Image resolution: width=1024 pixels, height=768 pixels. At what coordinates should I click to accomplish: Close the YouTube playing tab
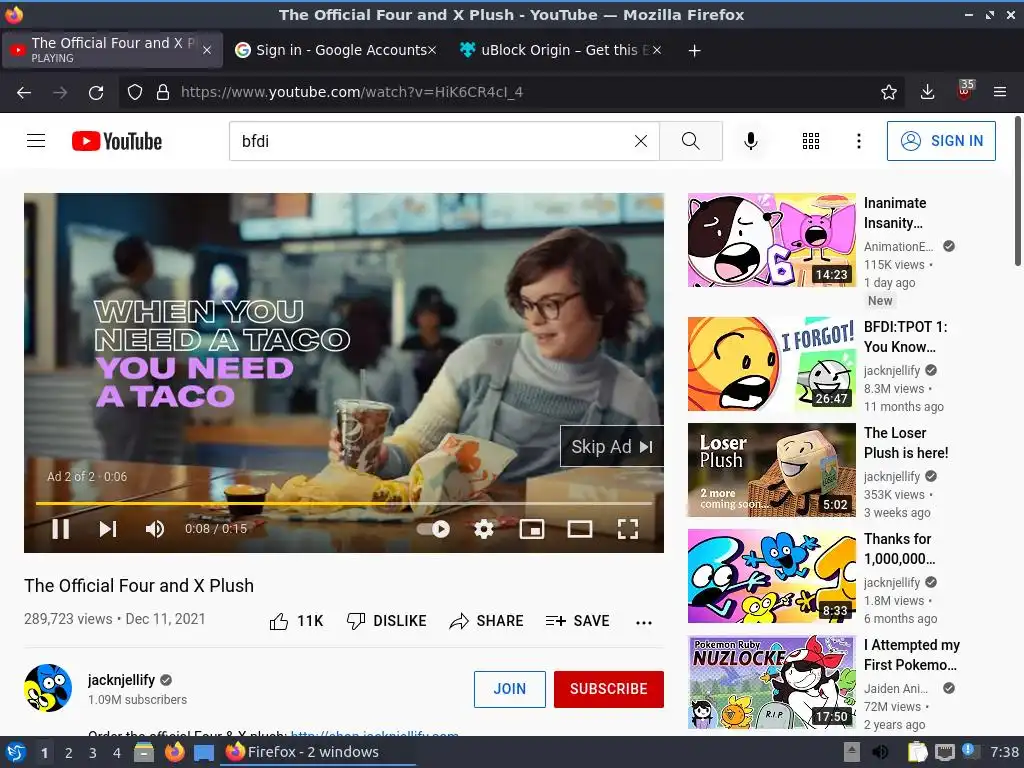(207, 50)
